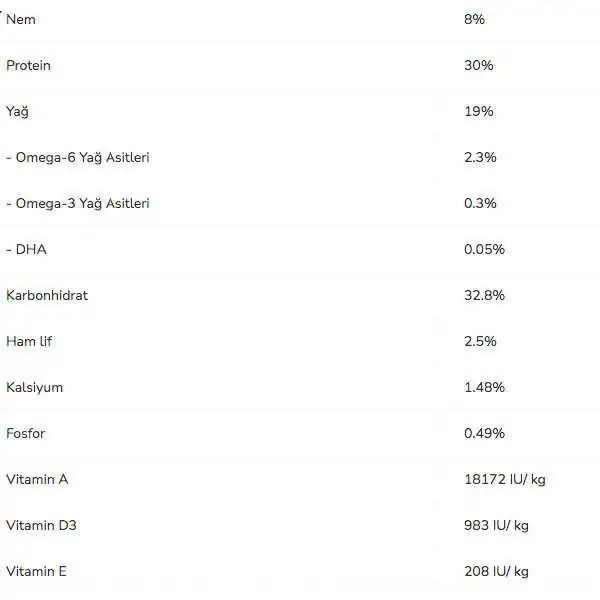Select the 2.3% Omega-6 value
Screen dimensions: 600x600
[x=480, y=157]
